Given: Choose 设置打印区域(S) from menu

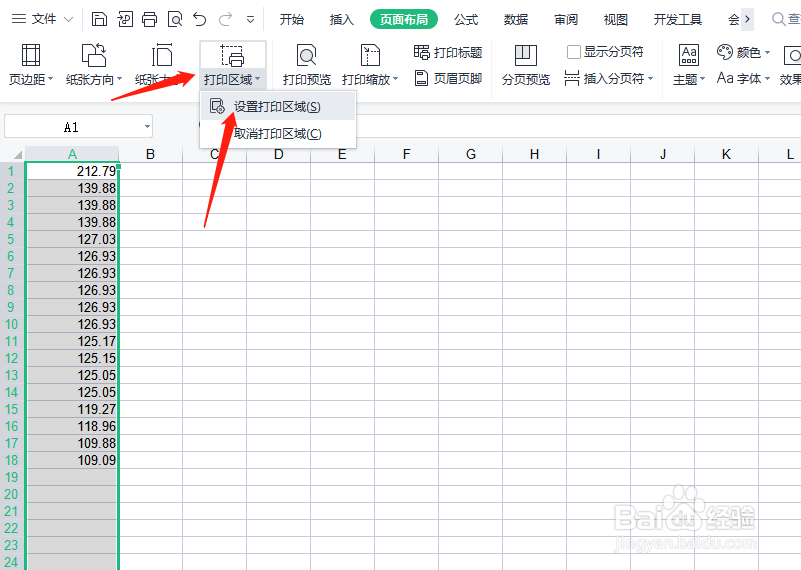Looking at the screenshot, I should (x=278, y=106).
